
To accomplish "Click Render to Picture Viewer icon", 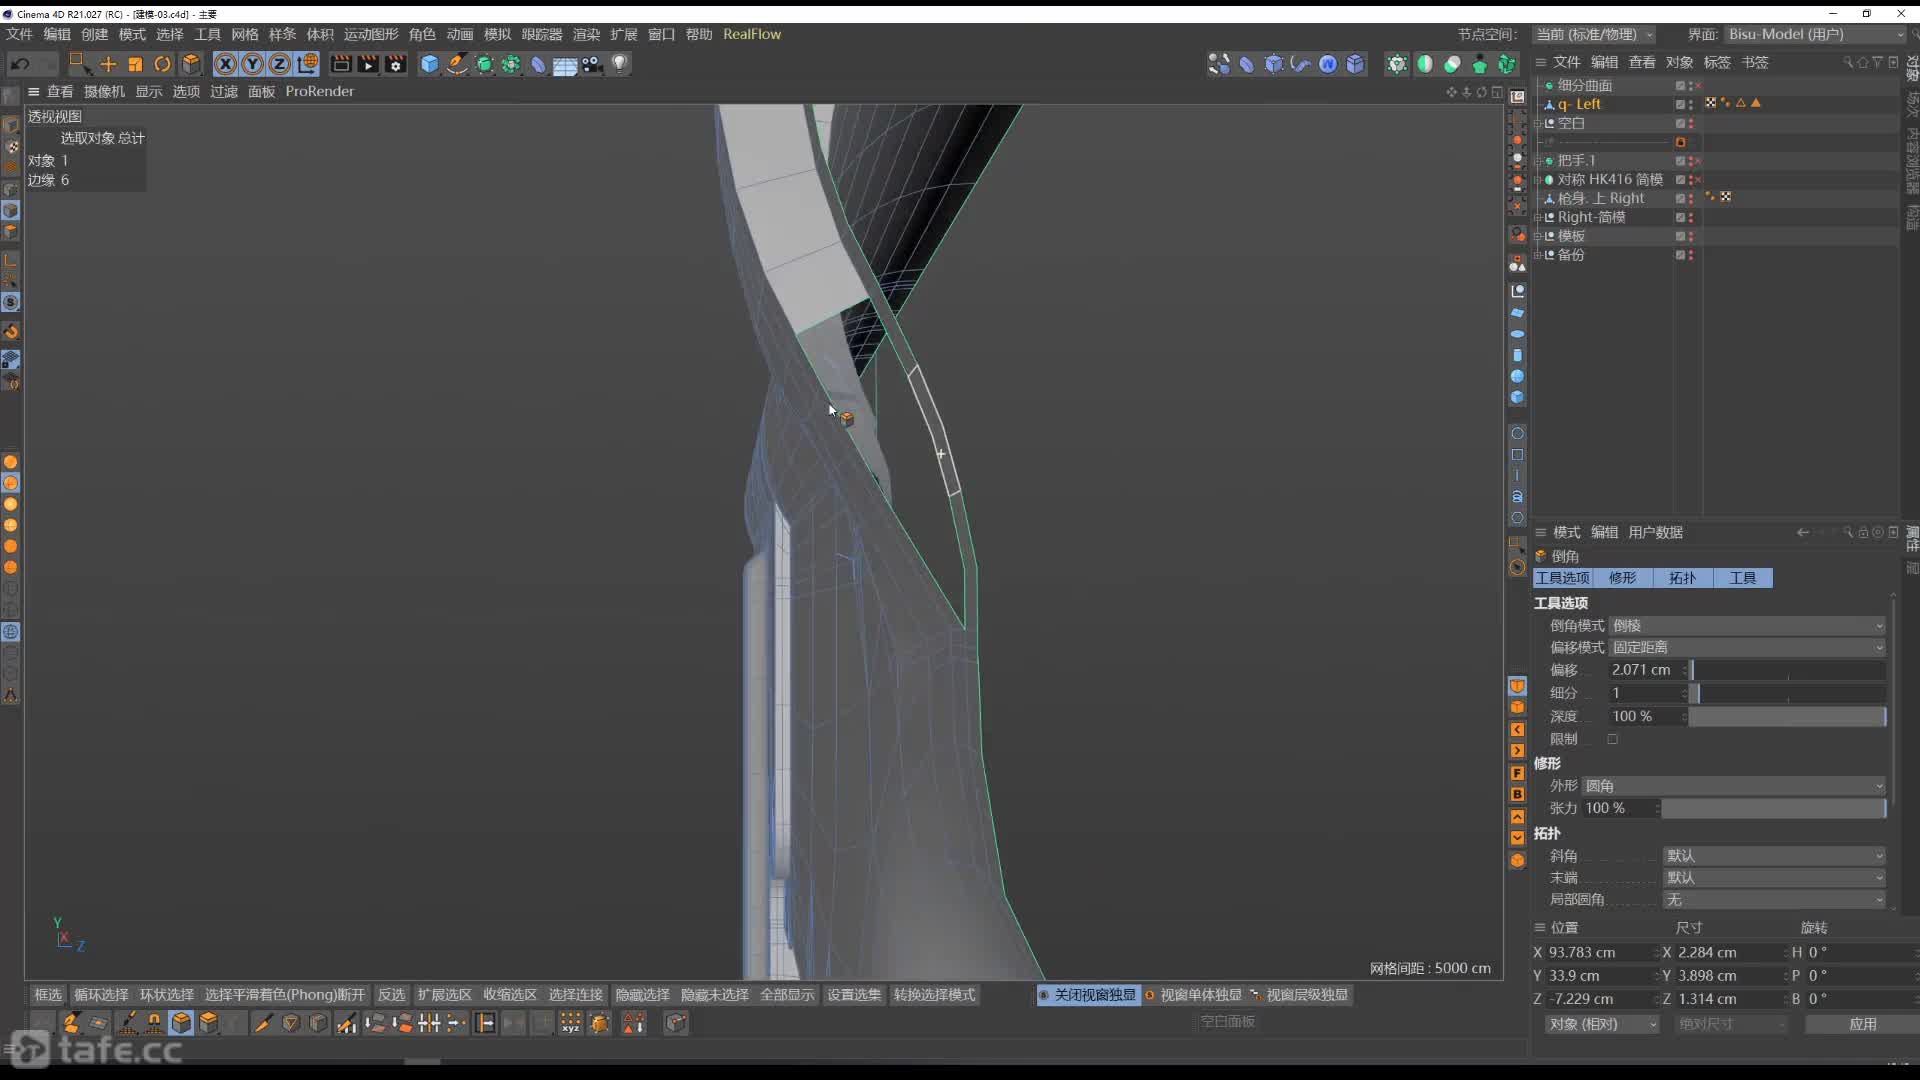I will (x=368, y=64).
